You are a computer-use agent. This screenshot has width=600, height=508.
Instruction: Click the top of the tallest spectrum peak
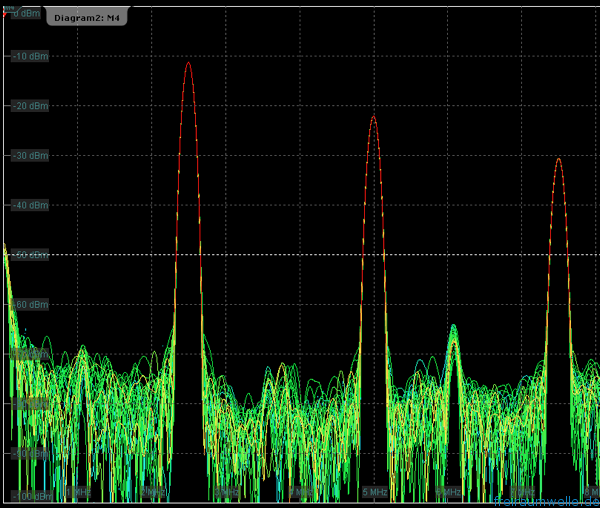click(188, 63)
